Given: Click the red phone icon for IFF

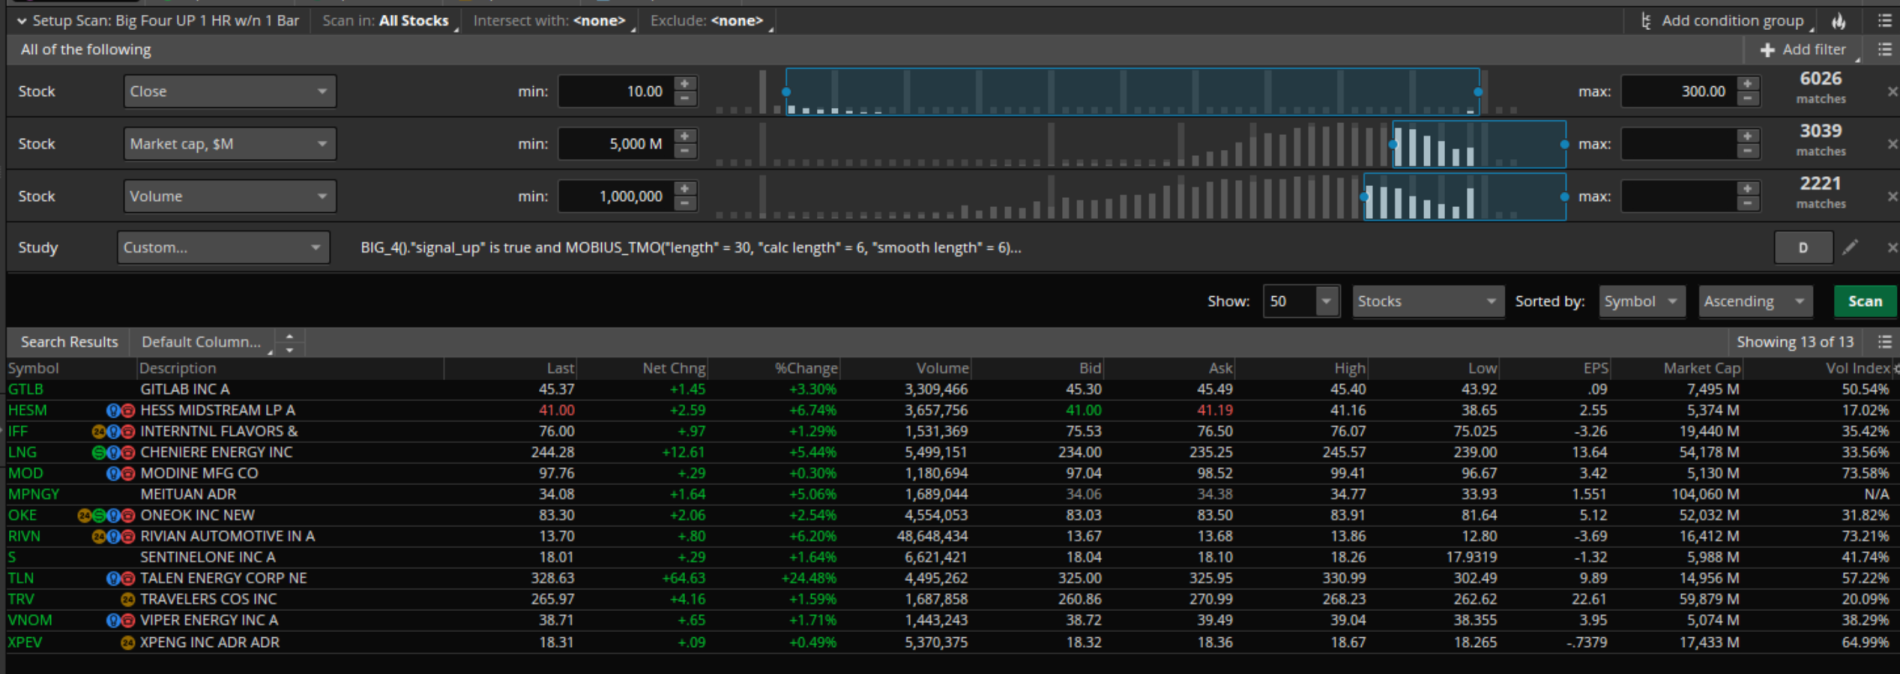Looking at the screenshot, I should pyautogui.click(x=128, y=432).
